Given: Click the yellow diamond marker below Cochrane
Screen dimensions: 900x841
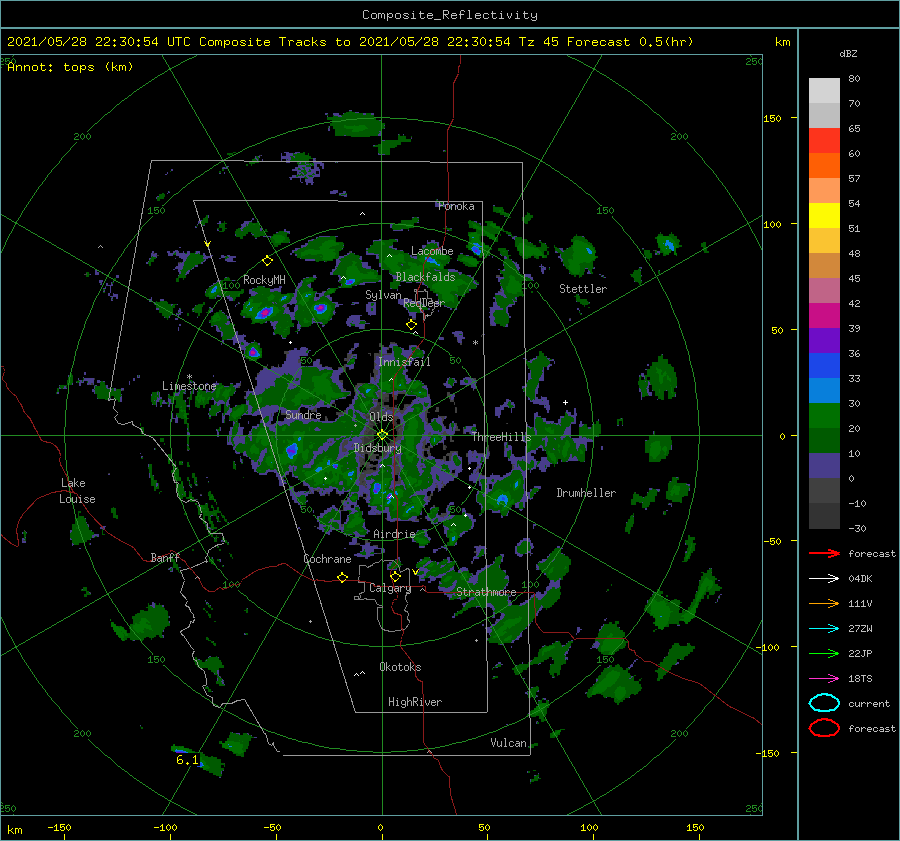Looking at the screenshot, I should 342,578.
